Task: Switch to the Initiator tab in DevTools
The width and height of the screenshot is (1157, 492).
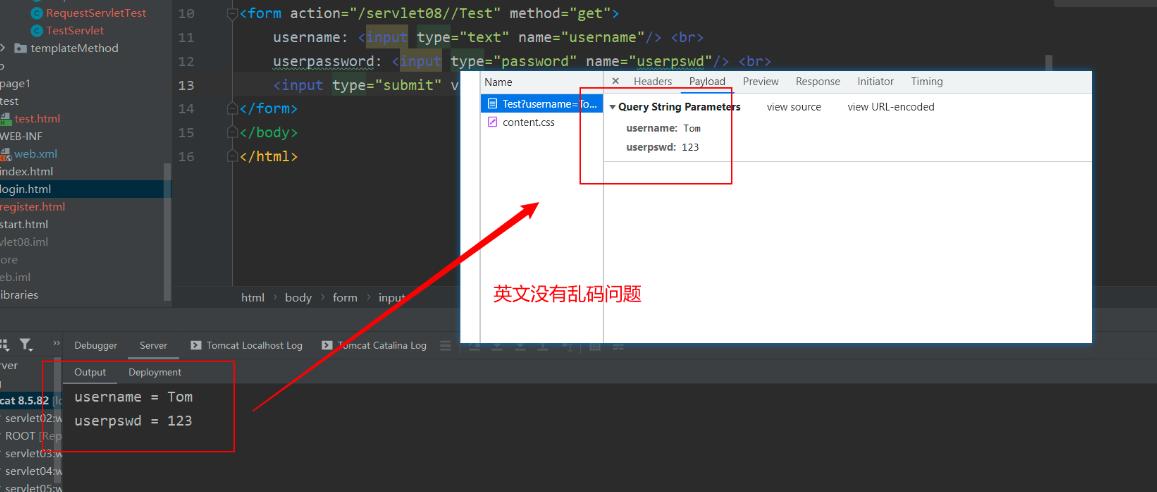Action: pyautogui.click(x=875, y=81)
